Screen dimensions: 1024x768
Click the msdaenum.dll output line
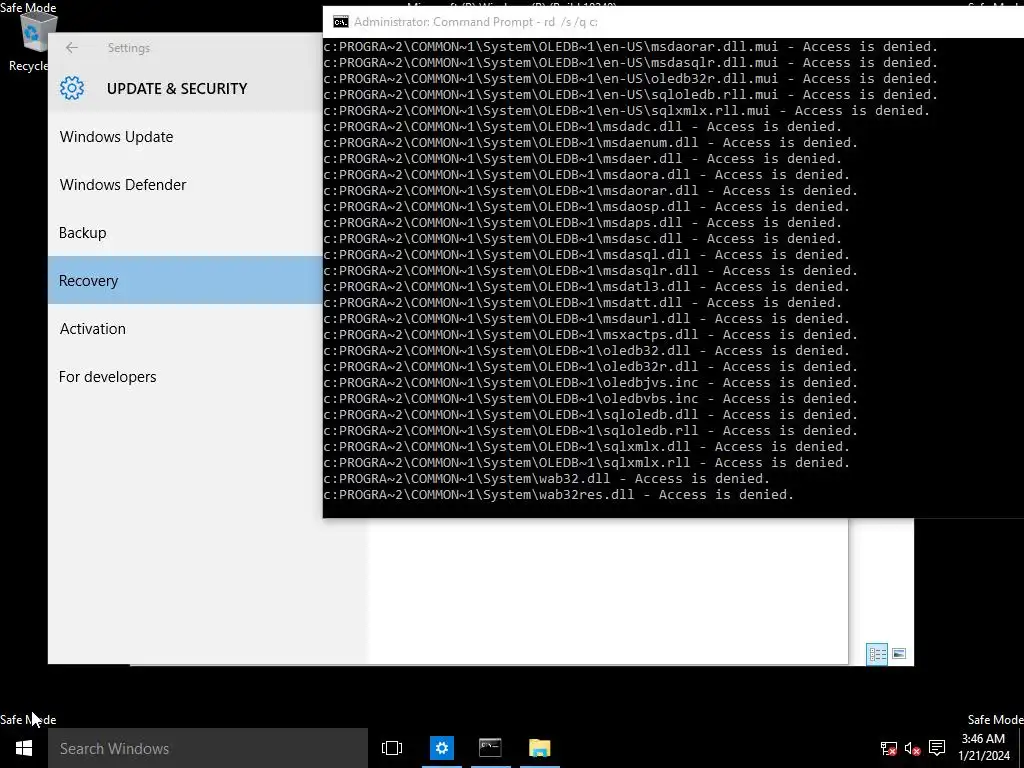point(590,142)
